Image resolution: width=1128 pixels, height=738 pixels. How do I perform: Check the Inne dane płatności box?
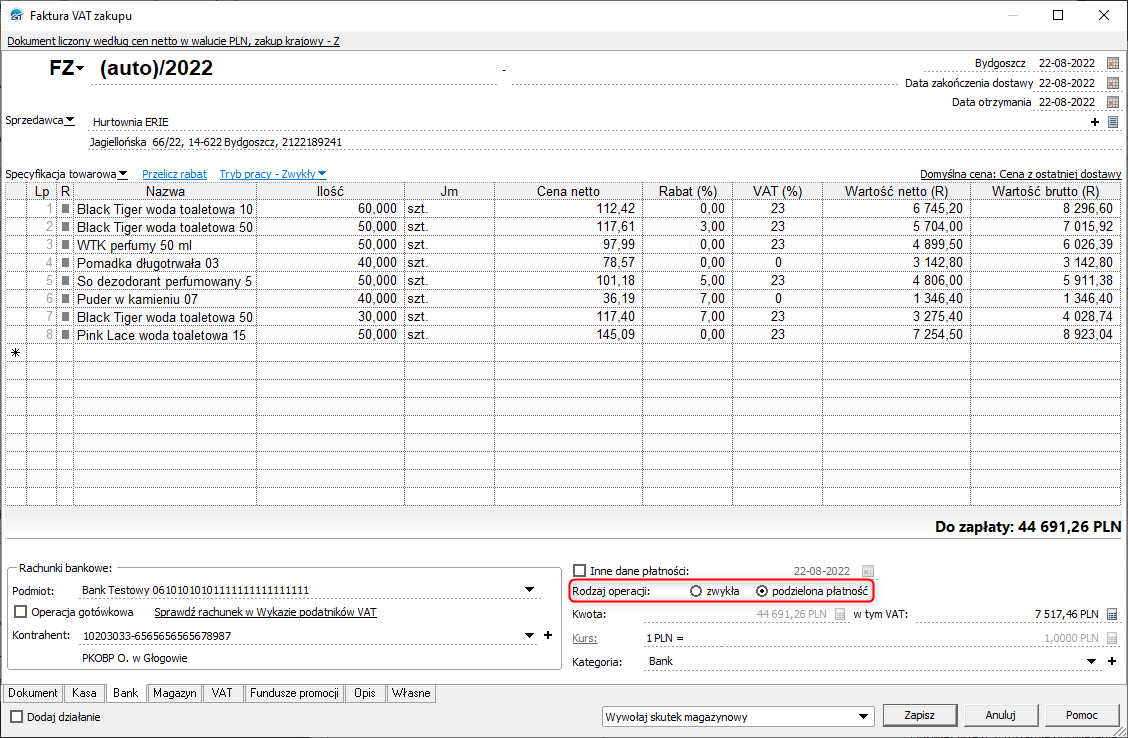580,570
